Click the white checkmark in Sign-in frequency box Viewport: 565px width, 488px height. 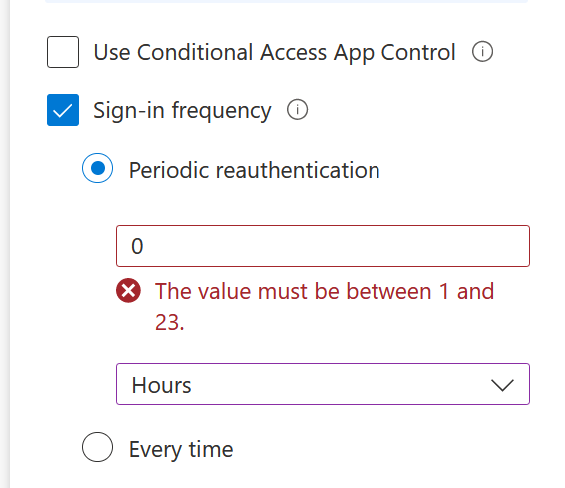point(63,111)
